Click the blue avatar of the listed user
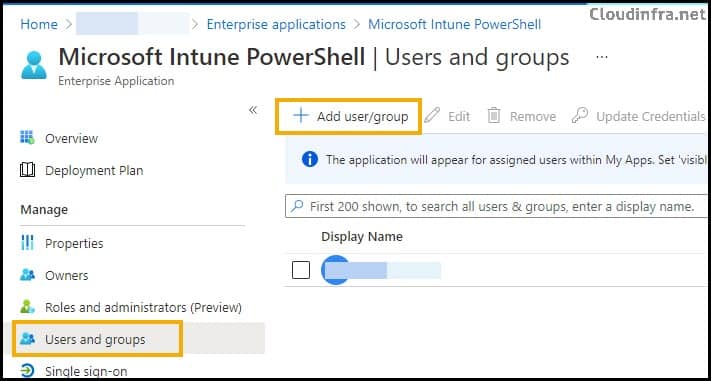711x381 pixels. (335, 270)
